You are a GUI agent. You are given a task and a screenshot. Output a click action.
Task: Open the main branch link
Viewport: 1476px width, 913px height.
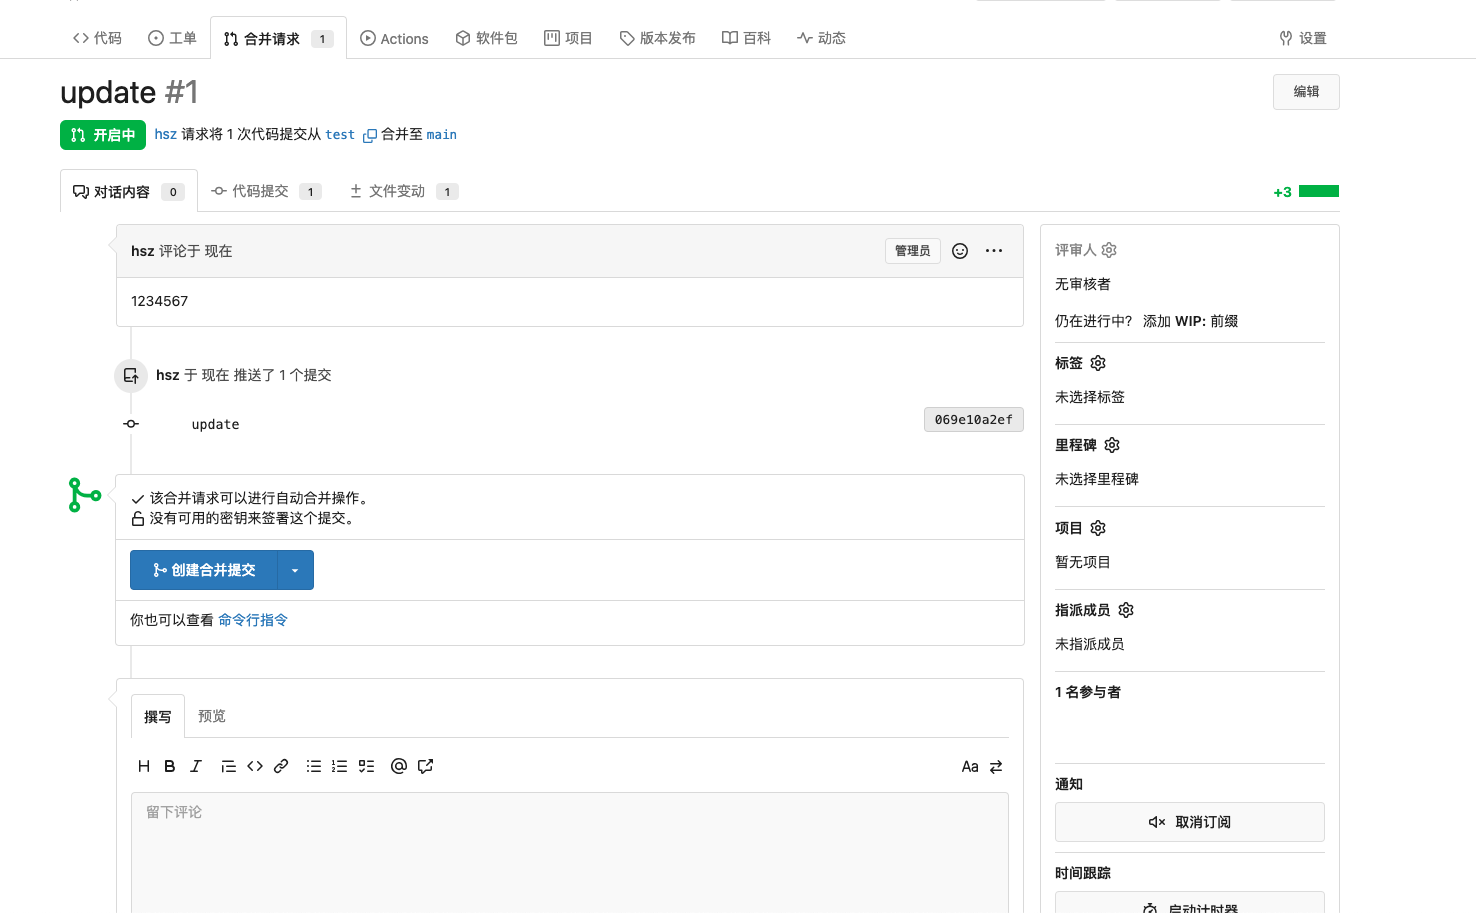point(441,135)
